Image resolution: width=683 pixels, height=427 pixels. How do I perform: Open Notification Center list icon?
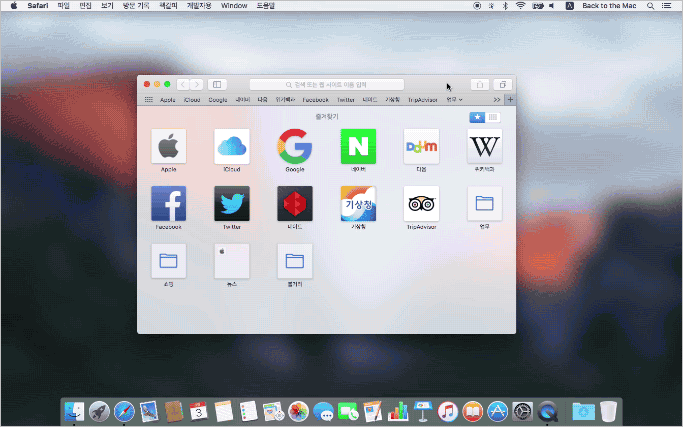(666, 6)
